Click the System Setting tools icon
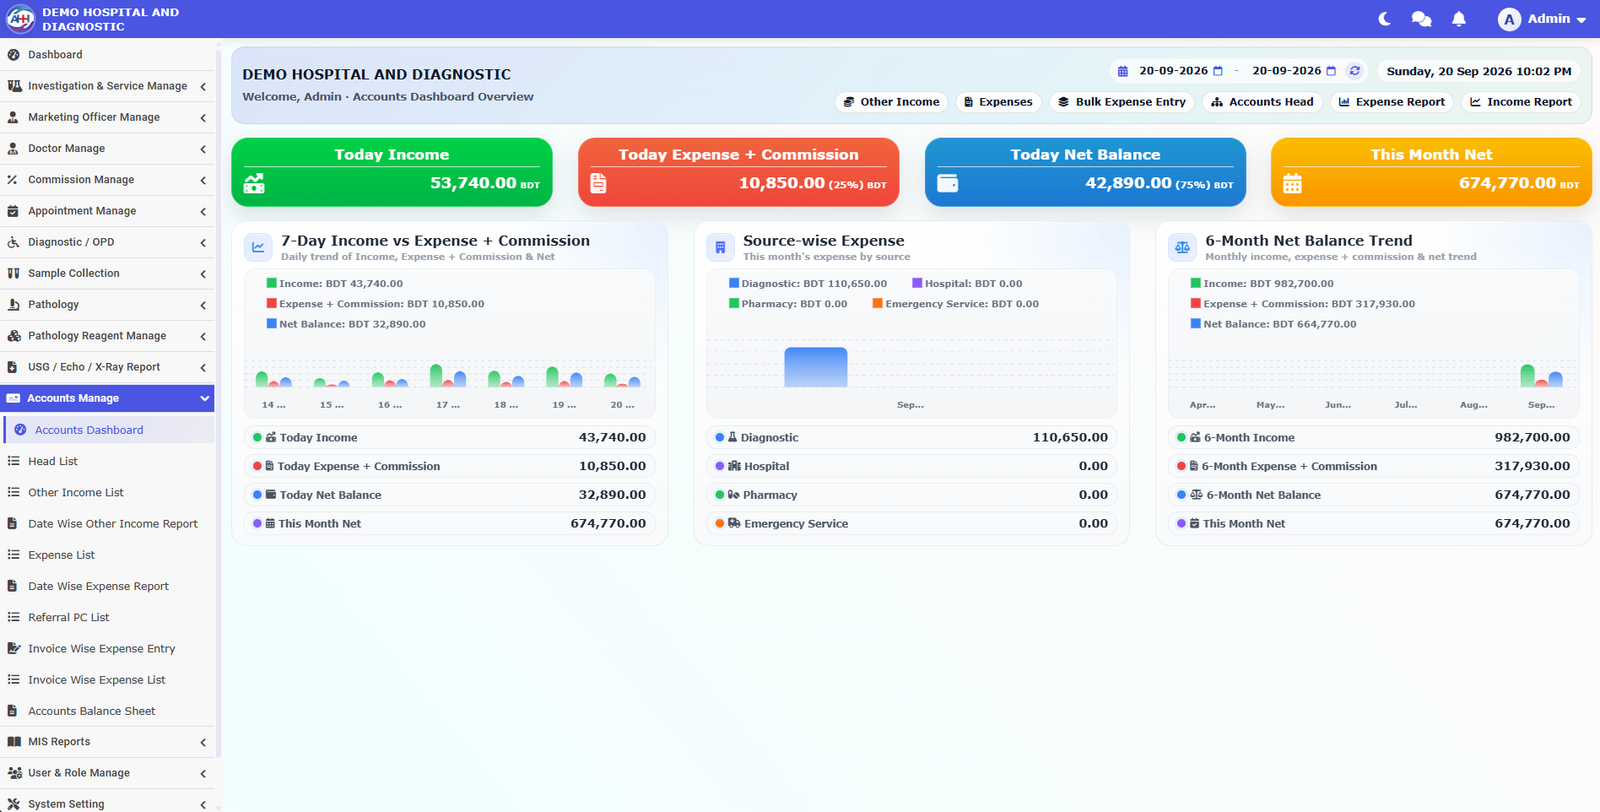 pyautogui.click(x=13, y=804)
